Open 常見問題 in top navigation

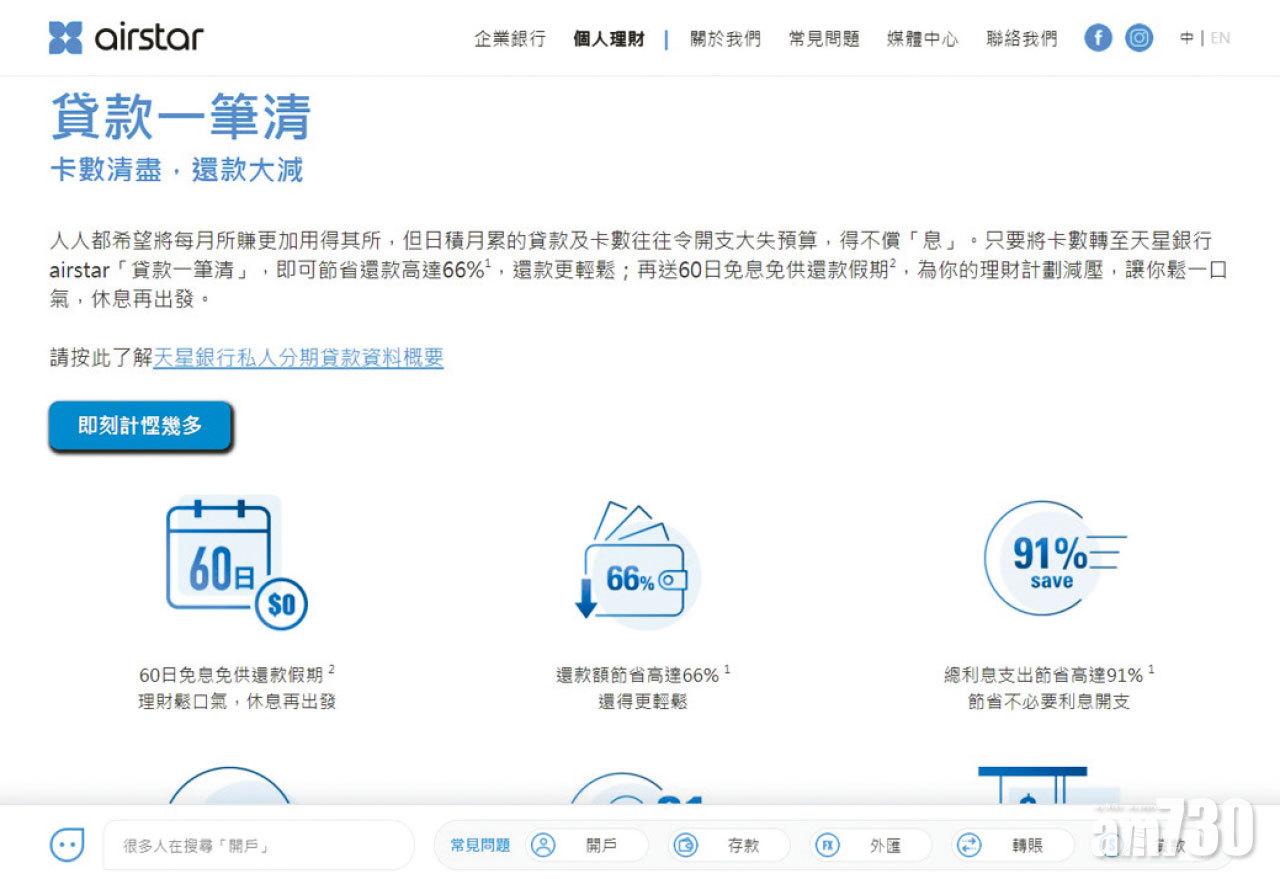tap(823, 39)
